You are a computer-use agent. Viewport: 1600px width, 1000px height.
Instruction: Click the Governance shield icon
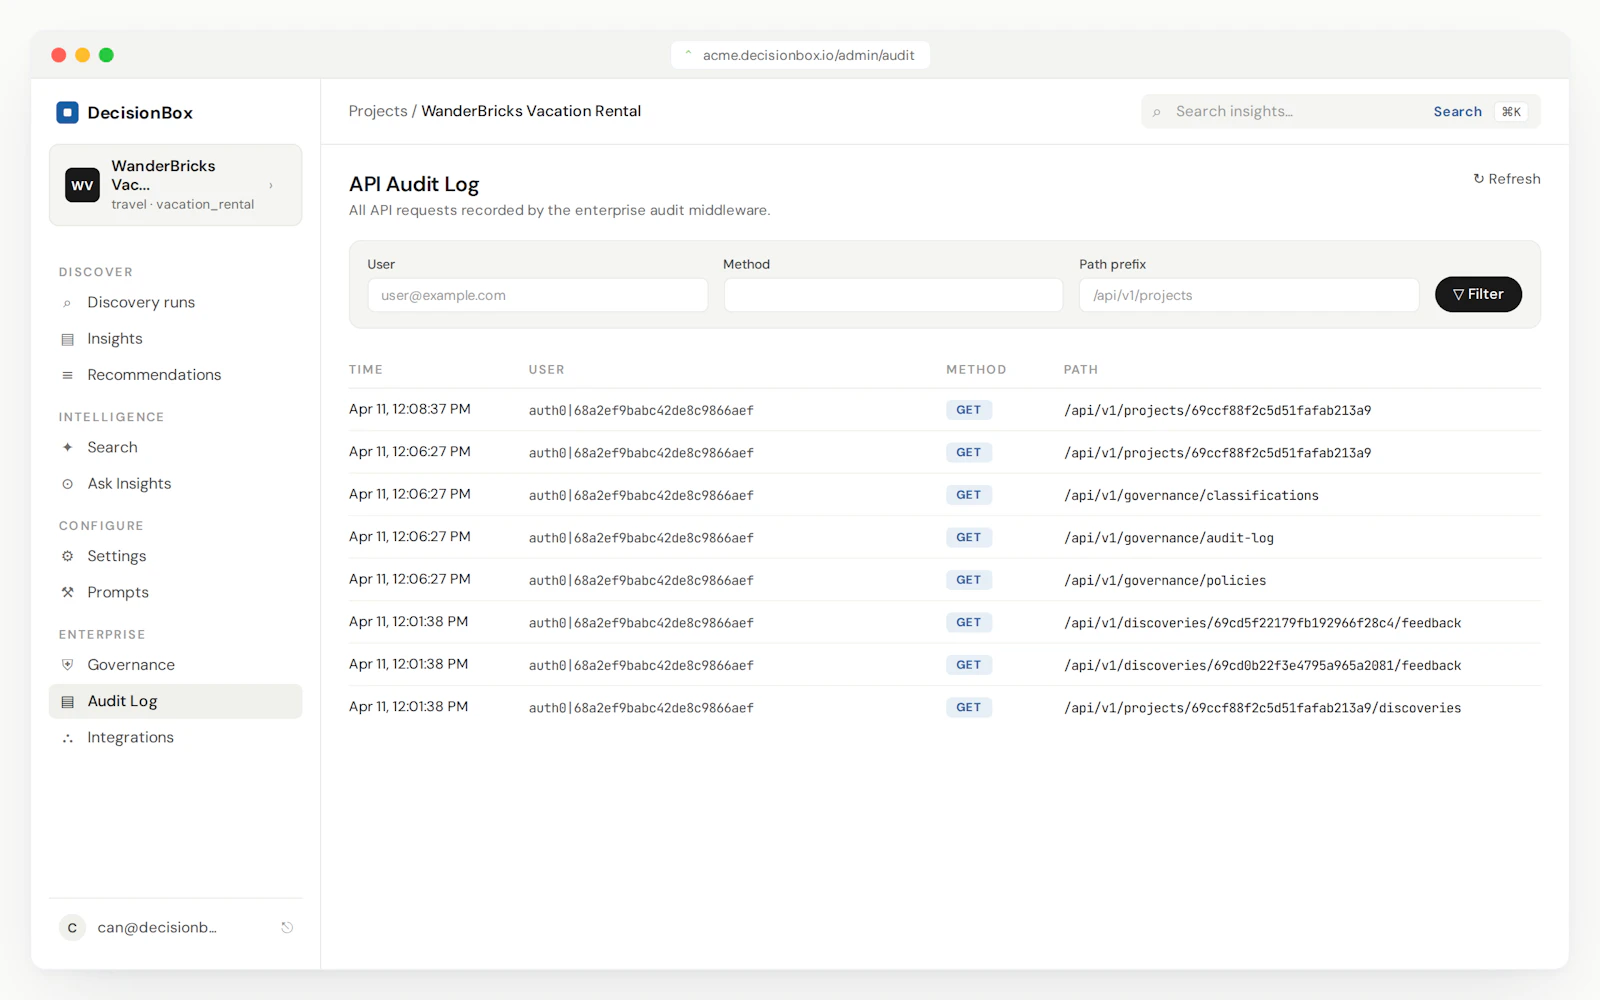click(x=67, y=665)
